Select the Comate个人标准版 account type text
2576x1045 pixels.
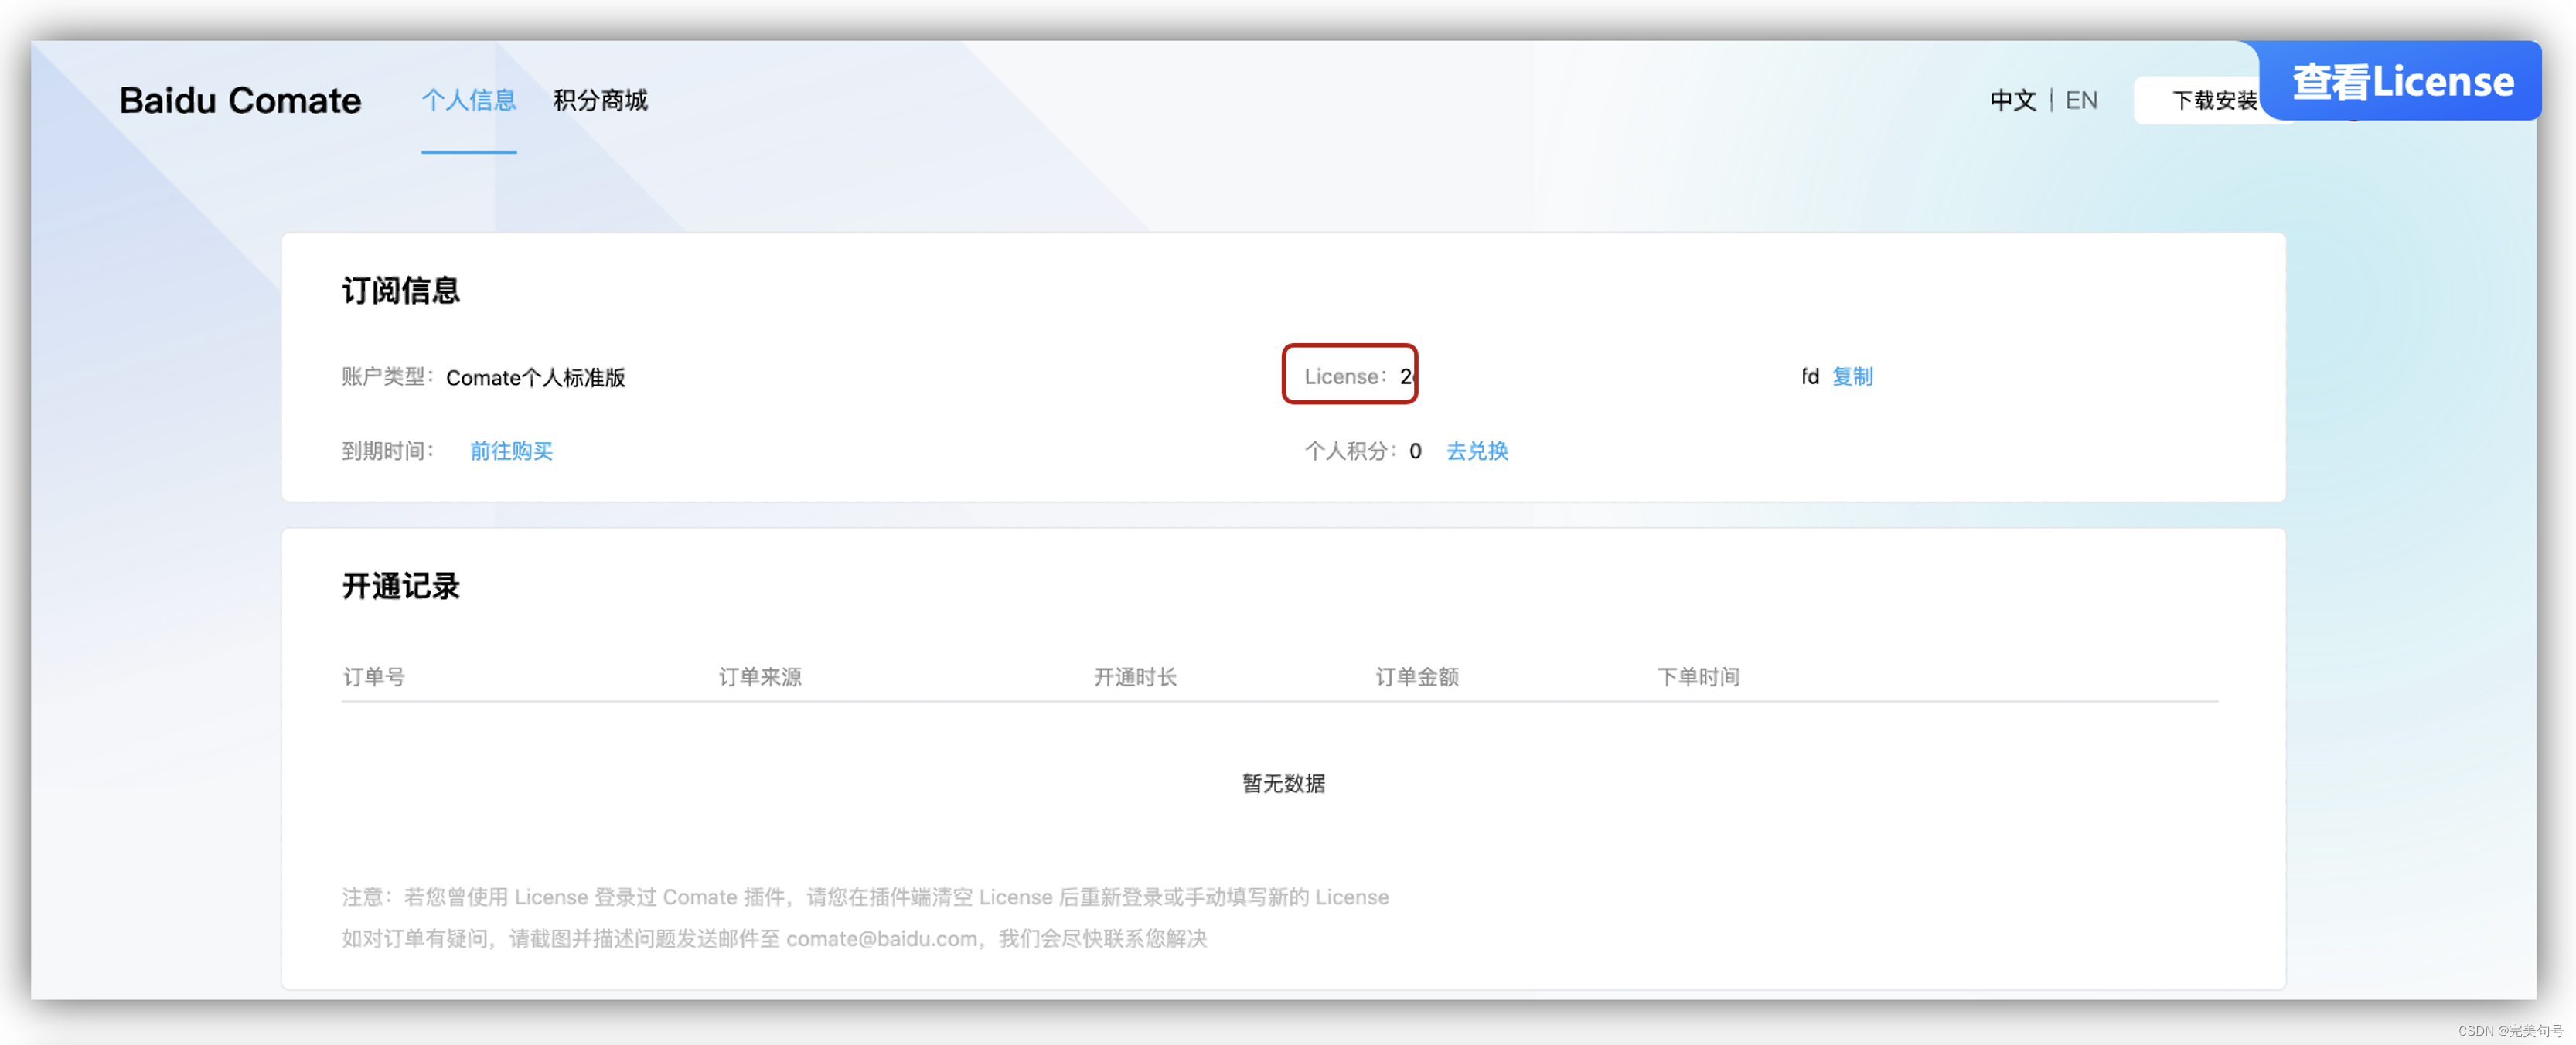point(535,377)
